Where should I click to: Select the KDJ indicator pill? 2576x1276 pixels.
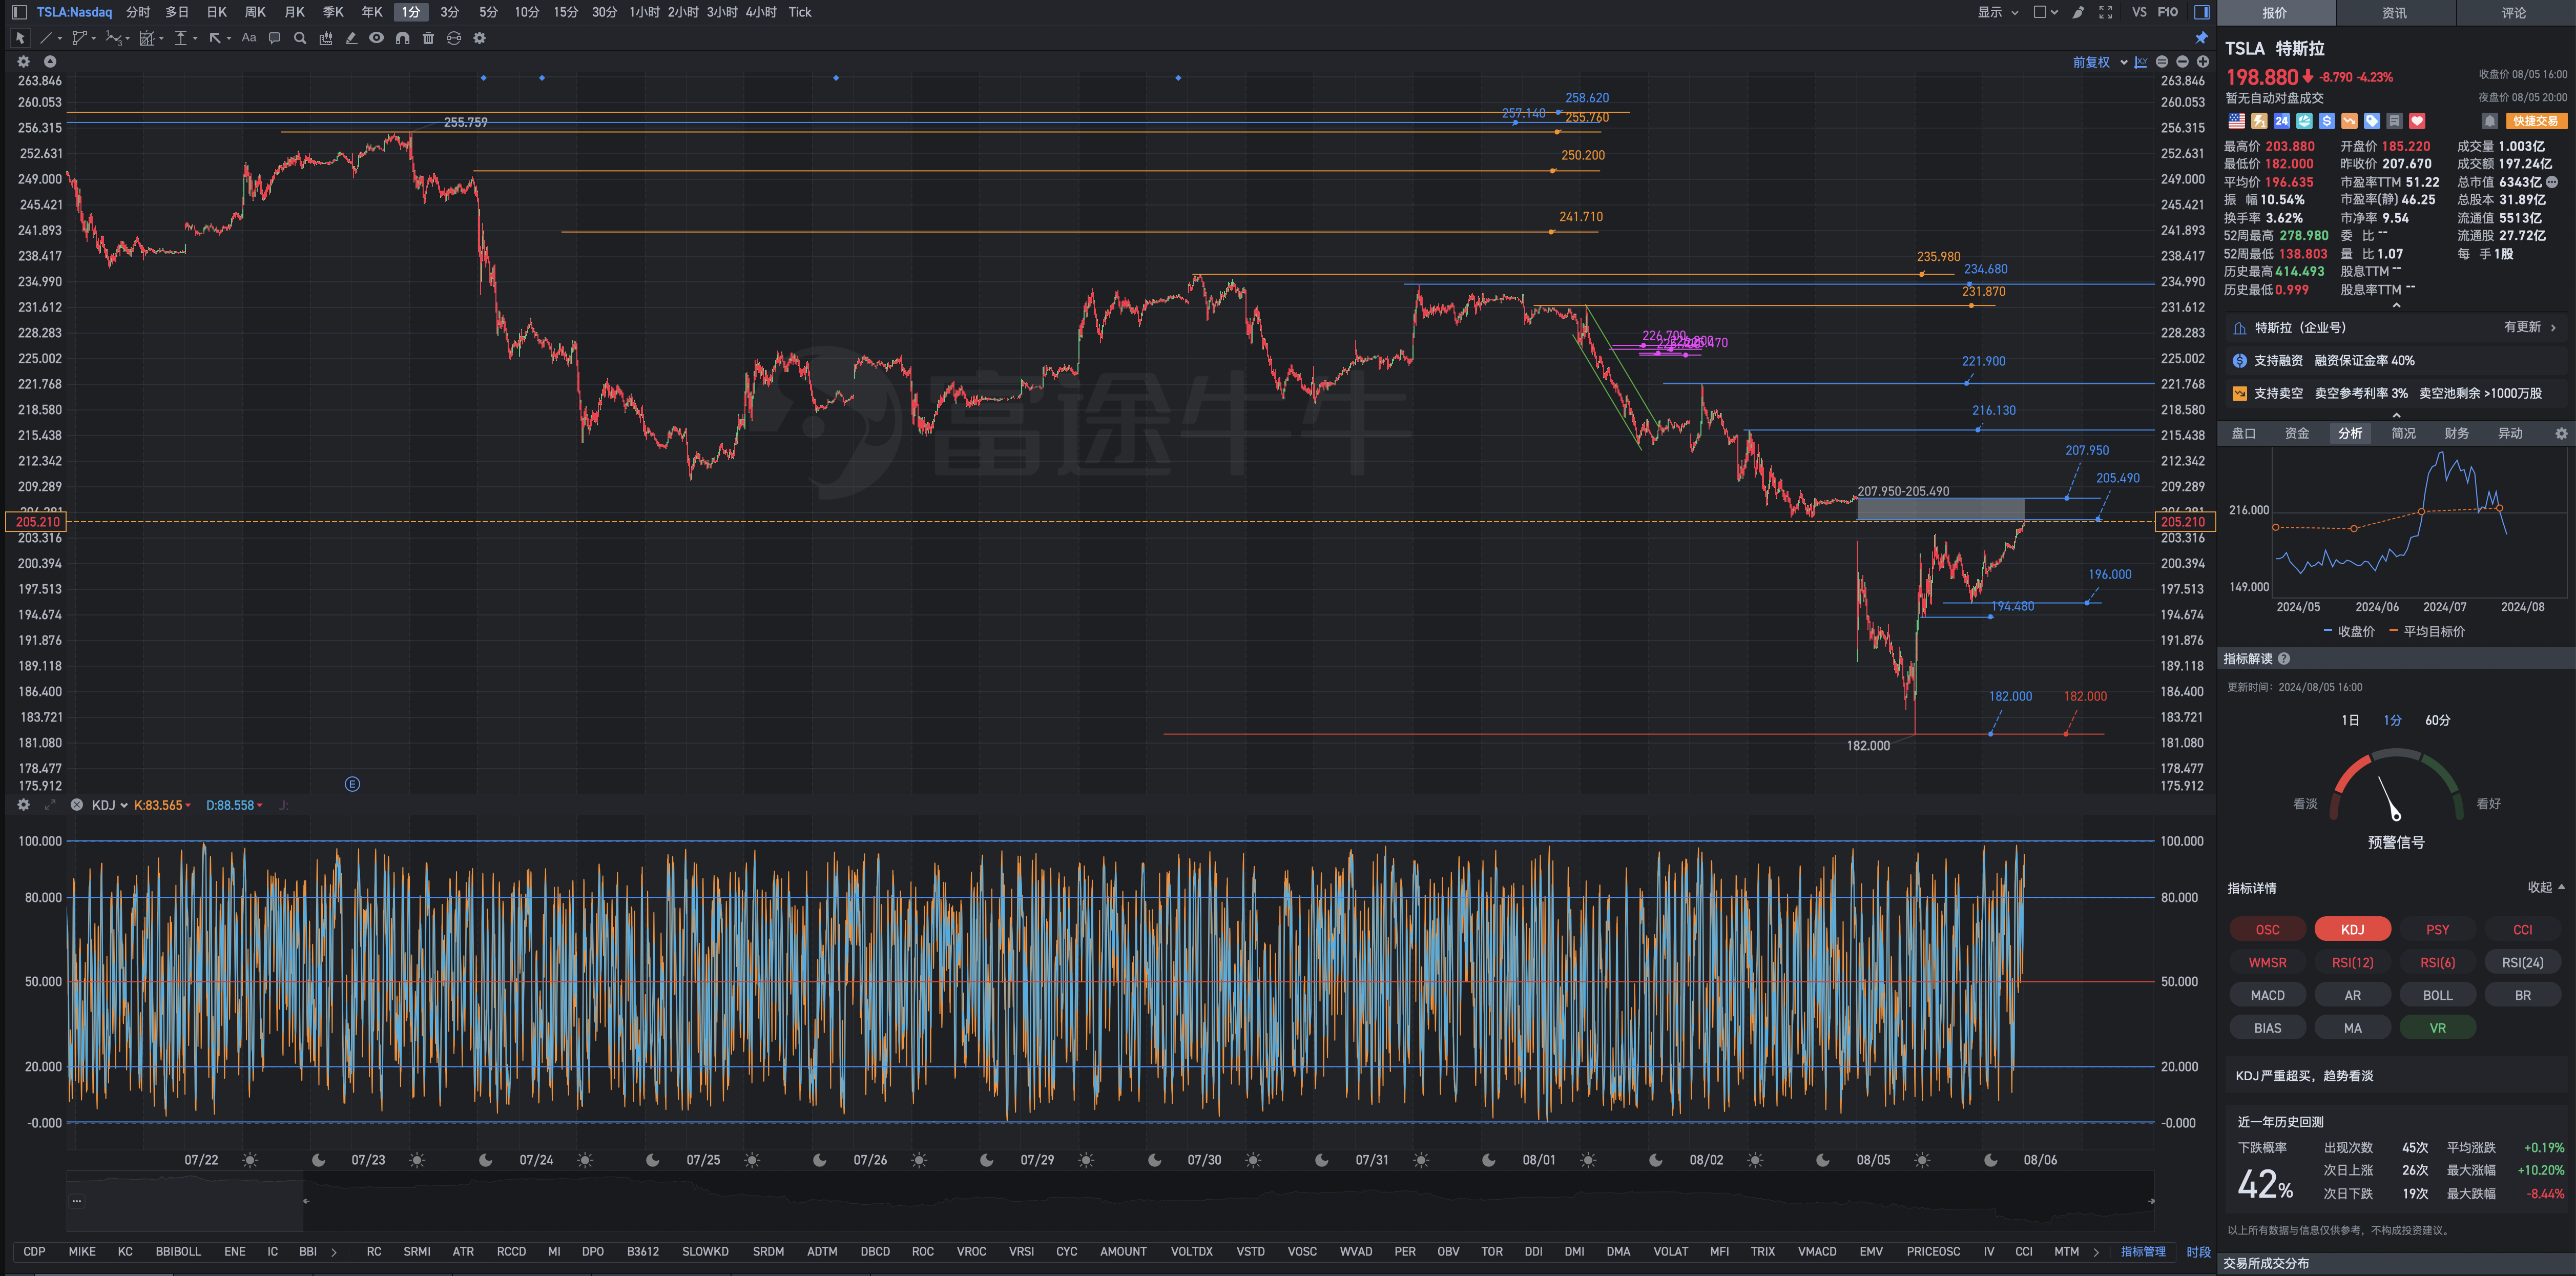(x=2352, y=930)
